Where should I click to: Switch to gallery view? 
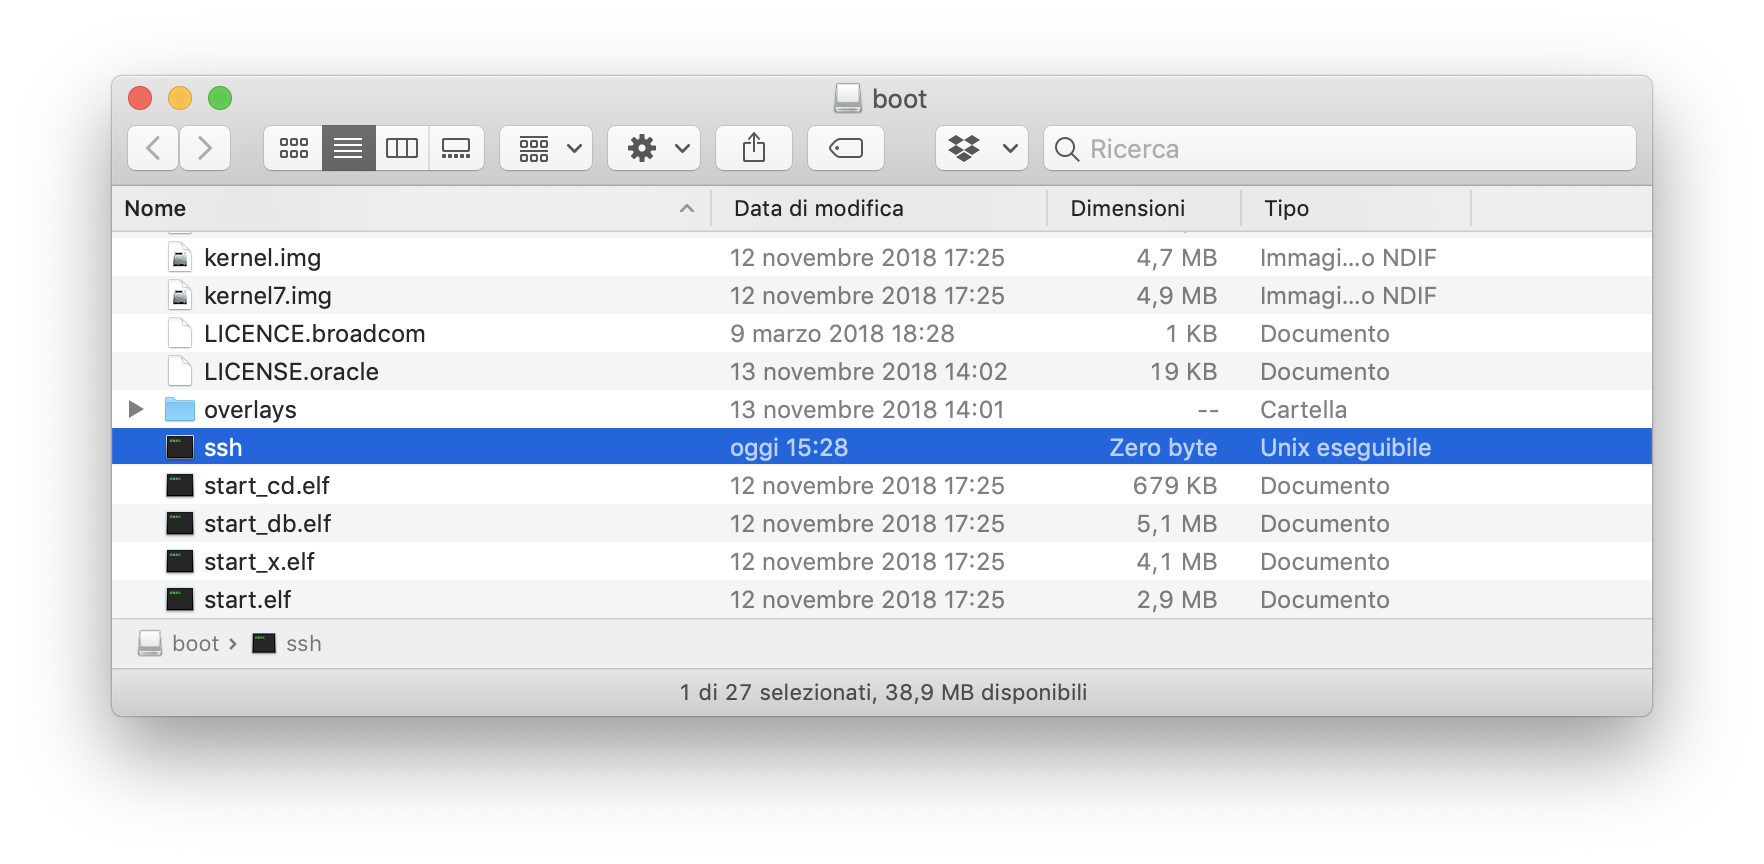(456, 148)
